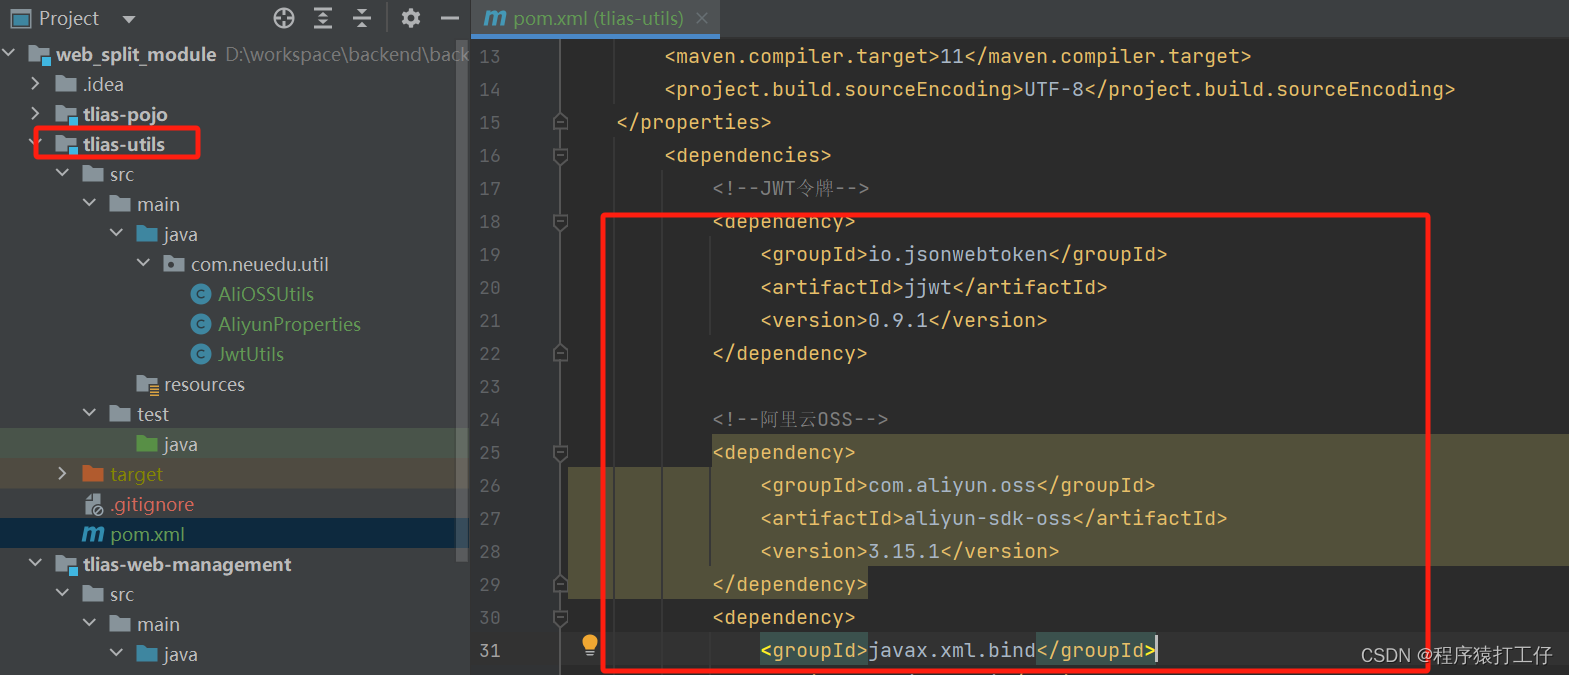
Task: Open pom.xml in the project tree
Action: (x=147, y=534)
